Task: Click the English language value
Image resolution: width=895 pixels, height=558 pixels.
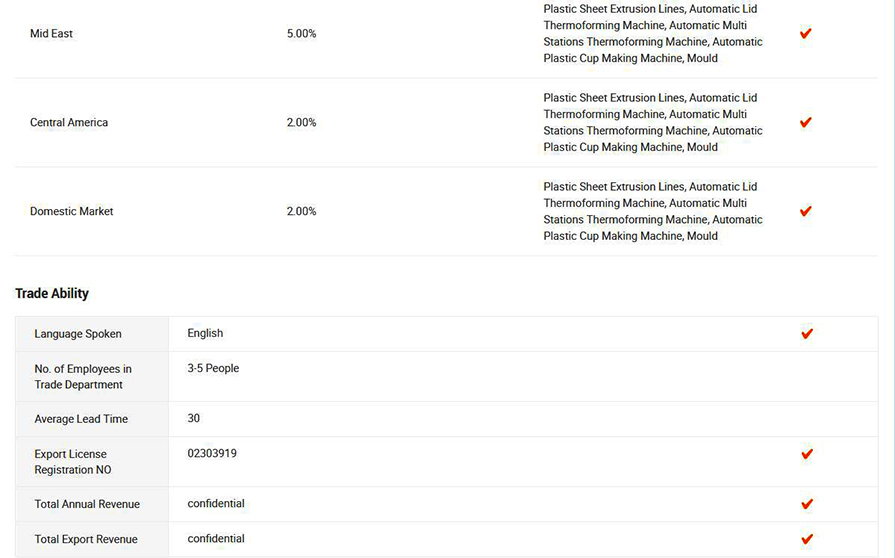Action: (x=205, y=333)
